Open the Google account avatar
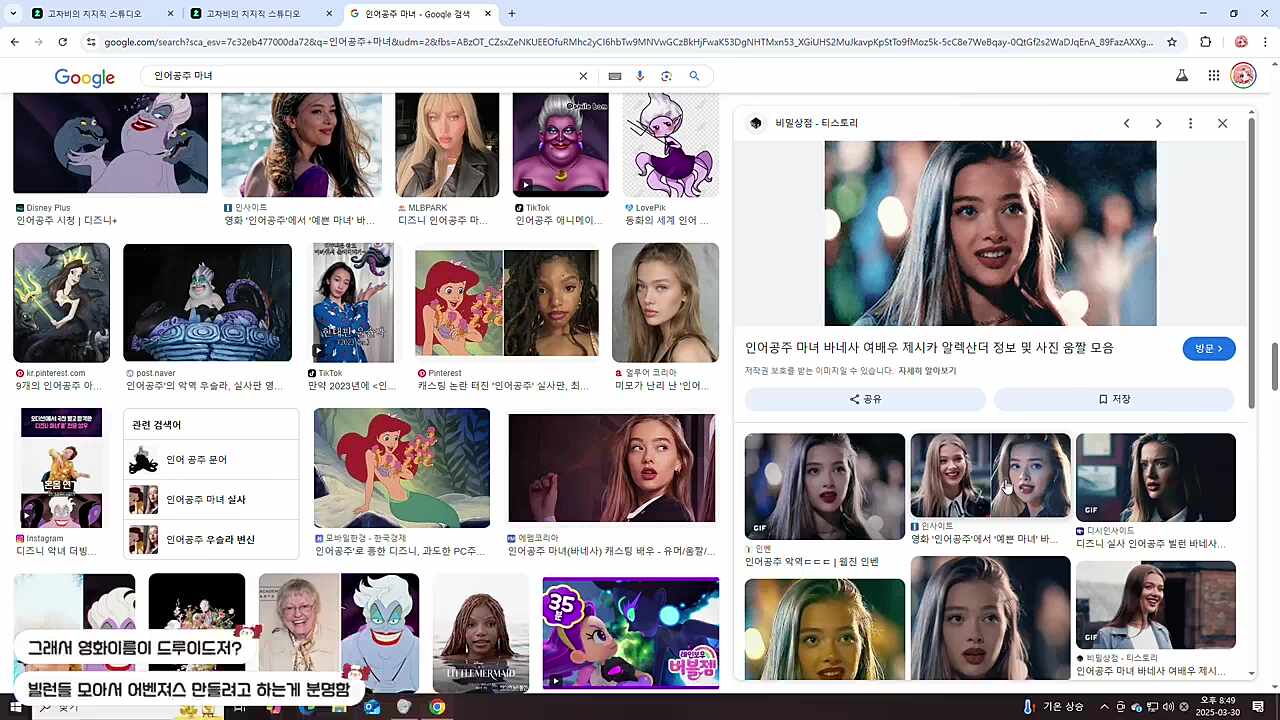 1243,76
